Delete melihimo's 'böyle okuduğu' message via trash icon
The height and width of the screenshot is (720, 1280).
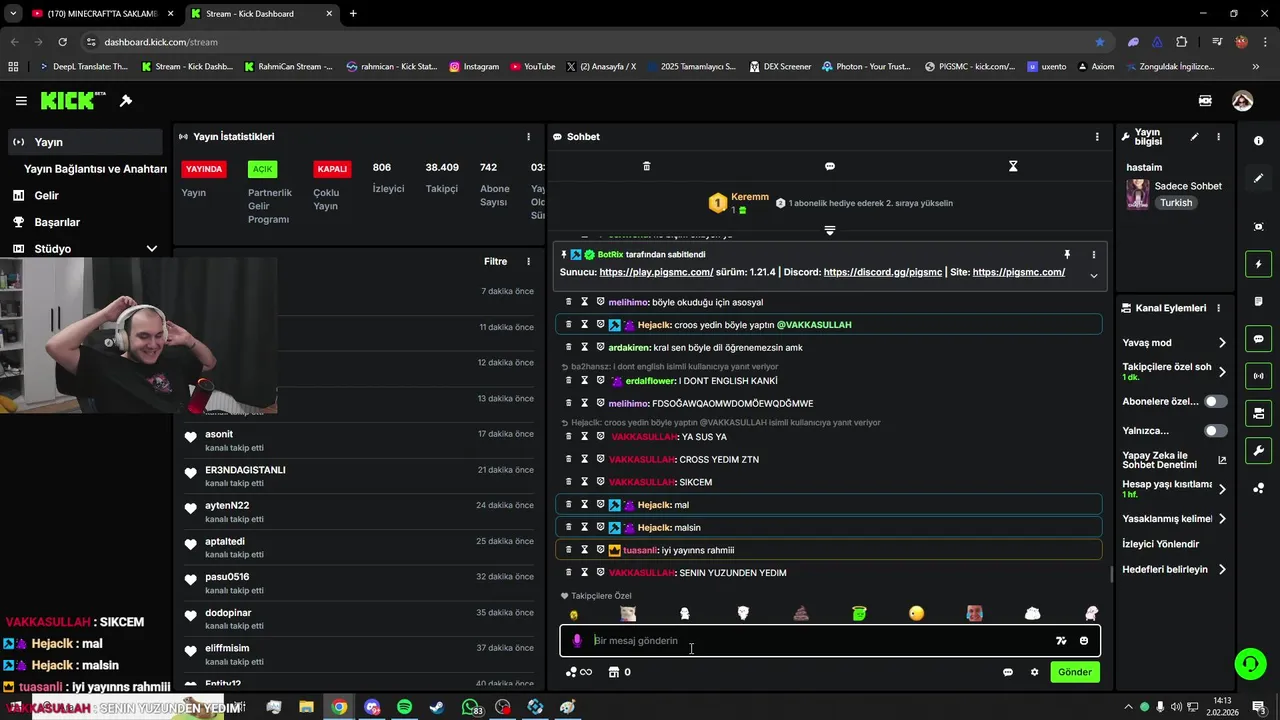(x=569, y=302)
